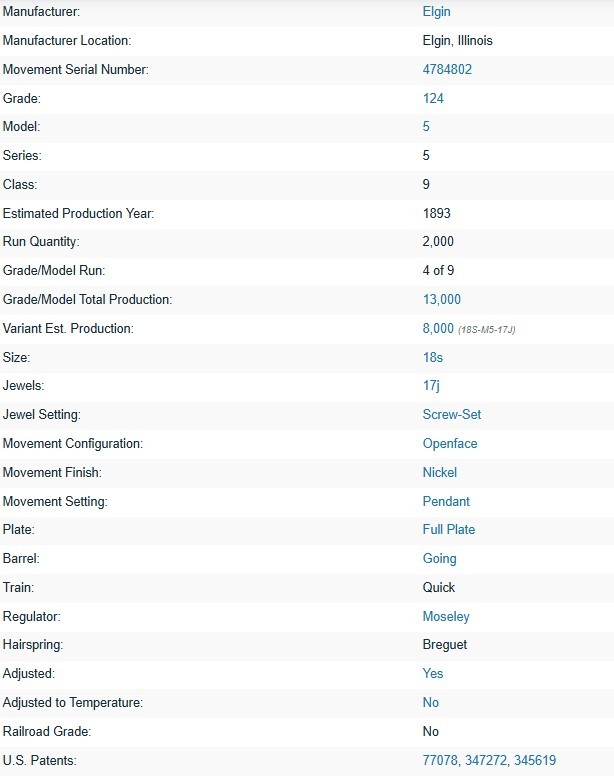Click the 17j jewels link
Screen dimensions: 614x776
click(x=431, y=386)
